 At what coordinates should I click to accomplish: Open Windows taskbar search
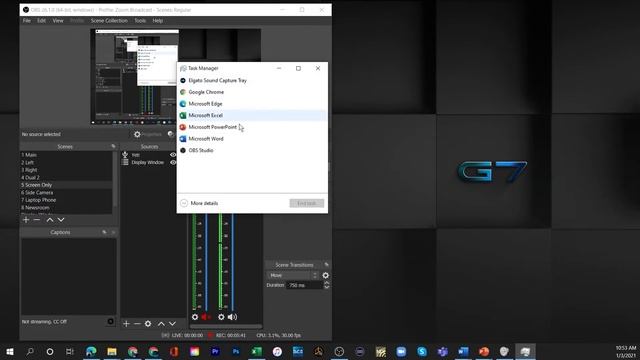pos(30,351)
